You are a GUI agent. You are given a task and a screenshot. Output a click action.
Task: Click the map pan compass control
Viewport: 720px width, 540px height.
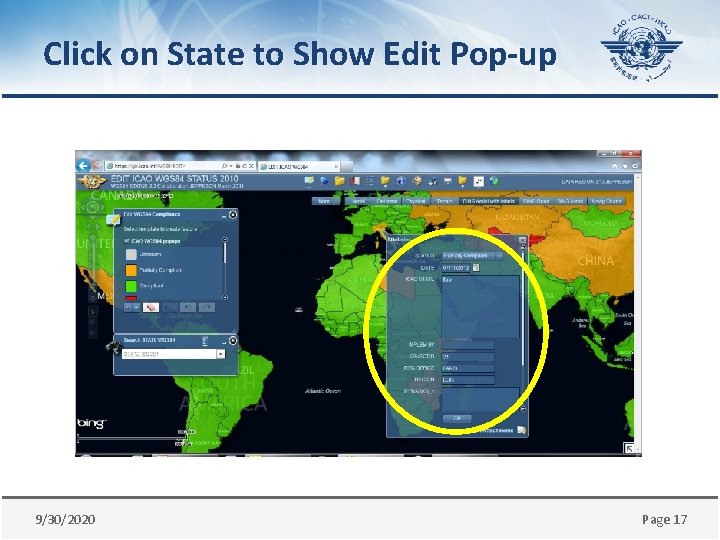pos(92,207)
